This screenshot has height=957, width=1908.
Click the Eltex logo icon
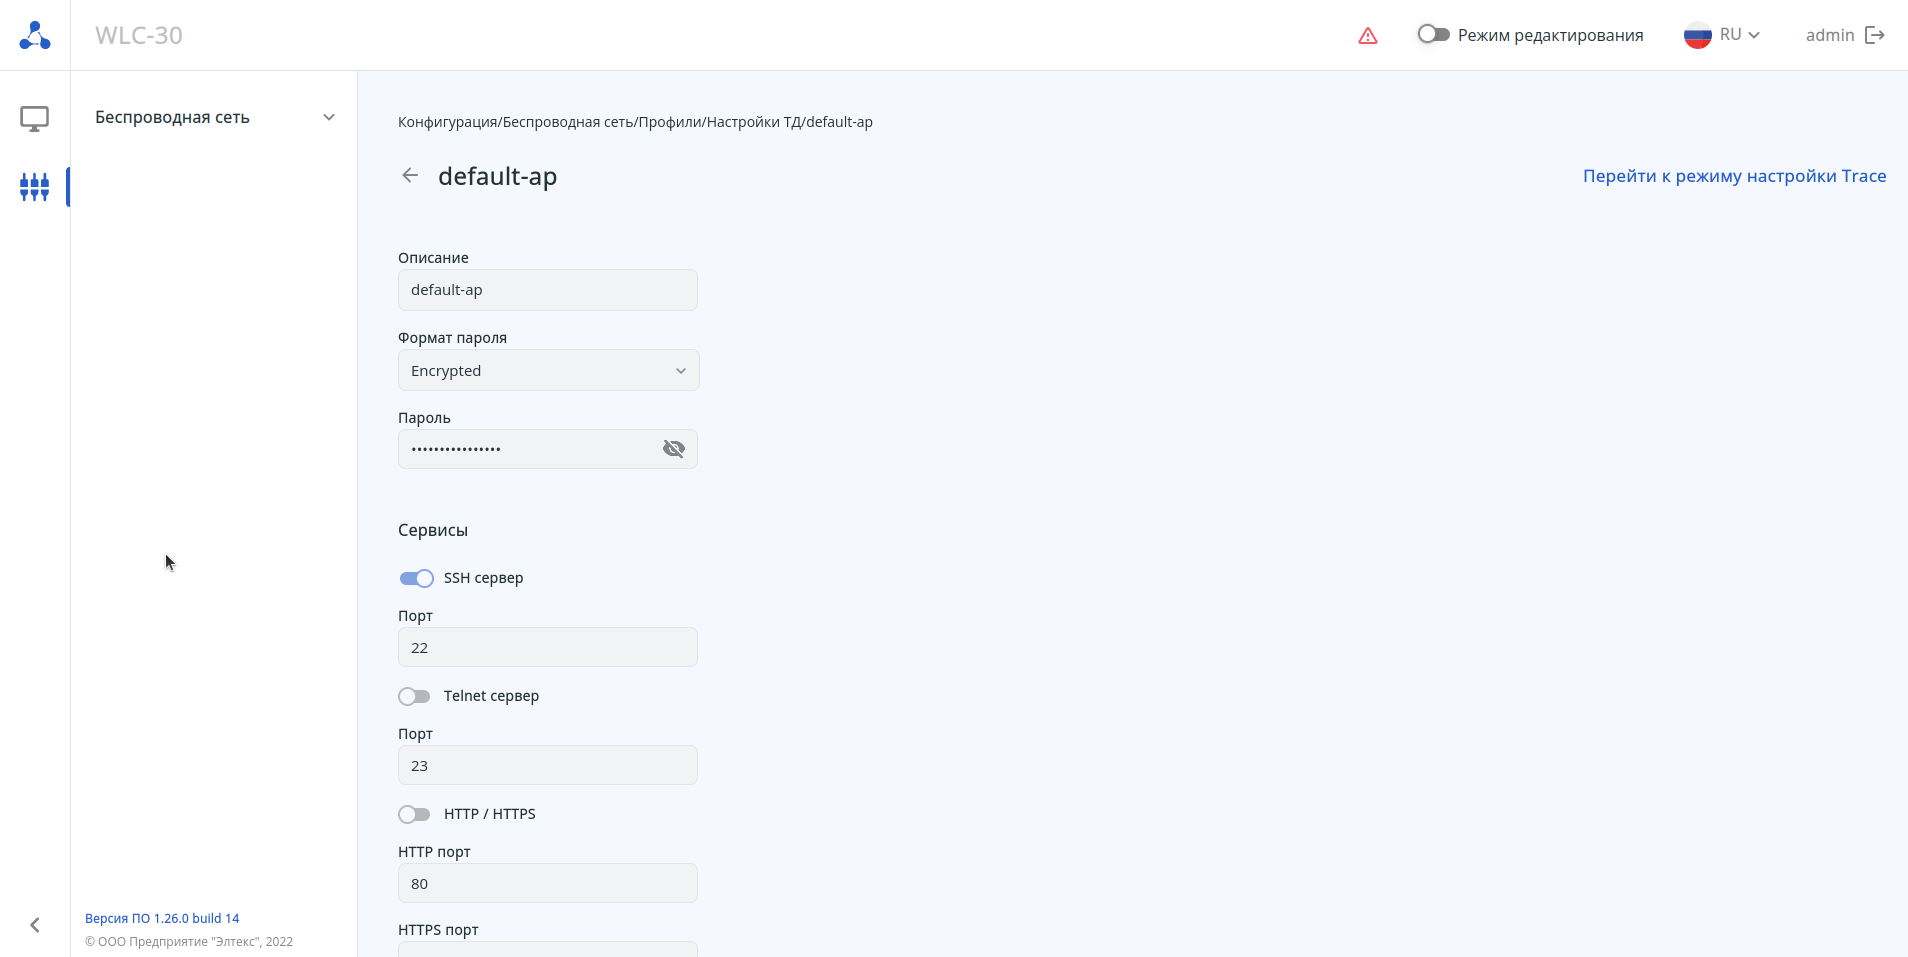pos(35,35)
